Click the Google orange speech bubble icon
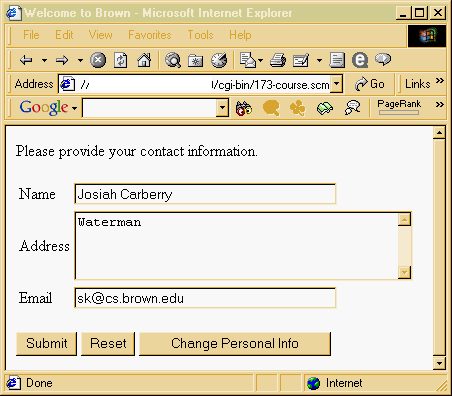Screen dimensions: 452x396 (271, 108)
